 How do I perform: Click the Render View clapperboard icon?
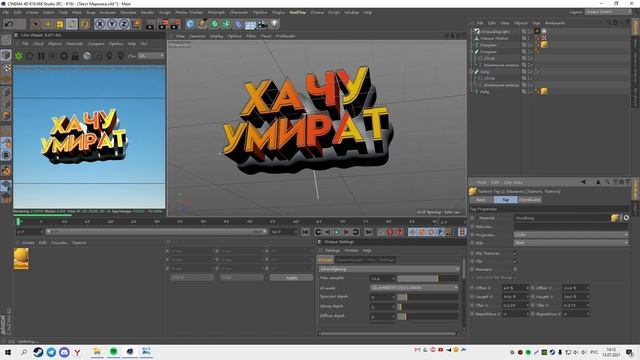[x=150, y=25]
